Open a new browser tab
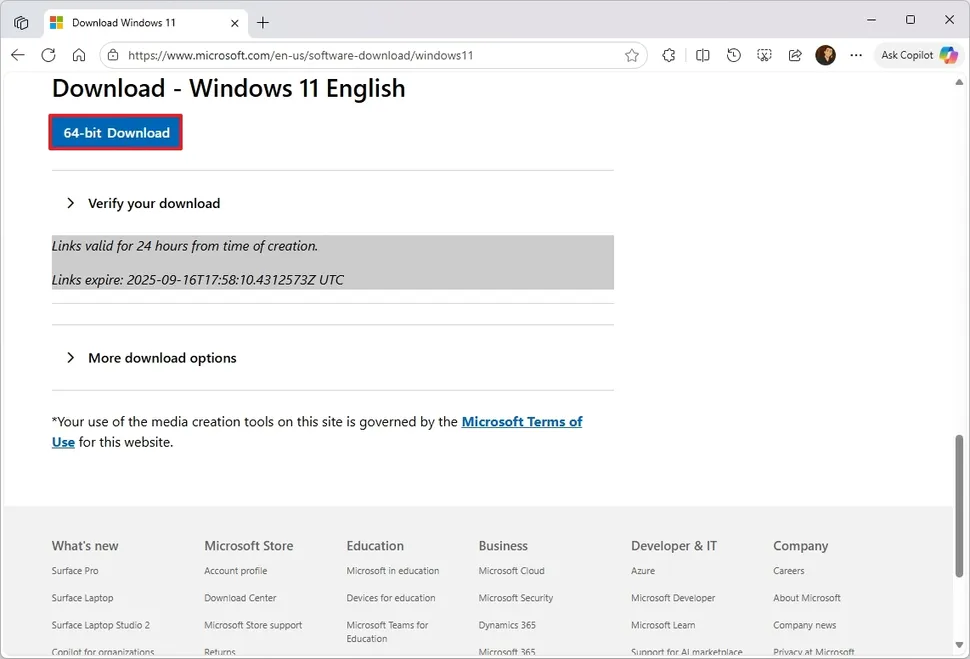The height and width of the screenshot is (659, 970). [263, 22]
